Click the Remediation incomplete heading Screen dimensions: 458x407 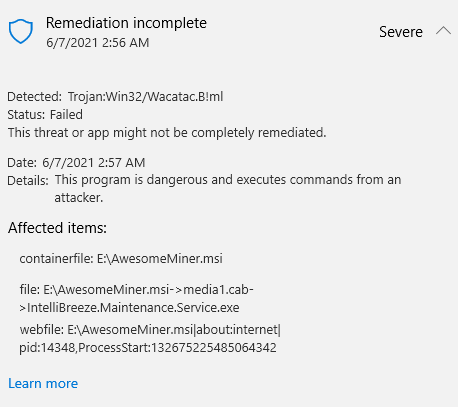click(126, 23)
